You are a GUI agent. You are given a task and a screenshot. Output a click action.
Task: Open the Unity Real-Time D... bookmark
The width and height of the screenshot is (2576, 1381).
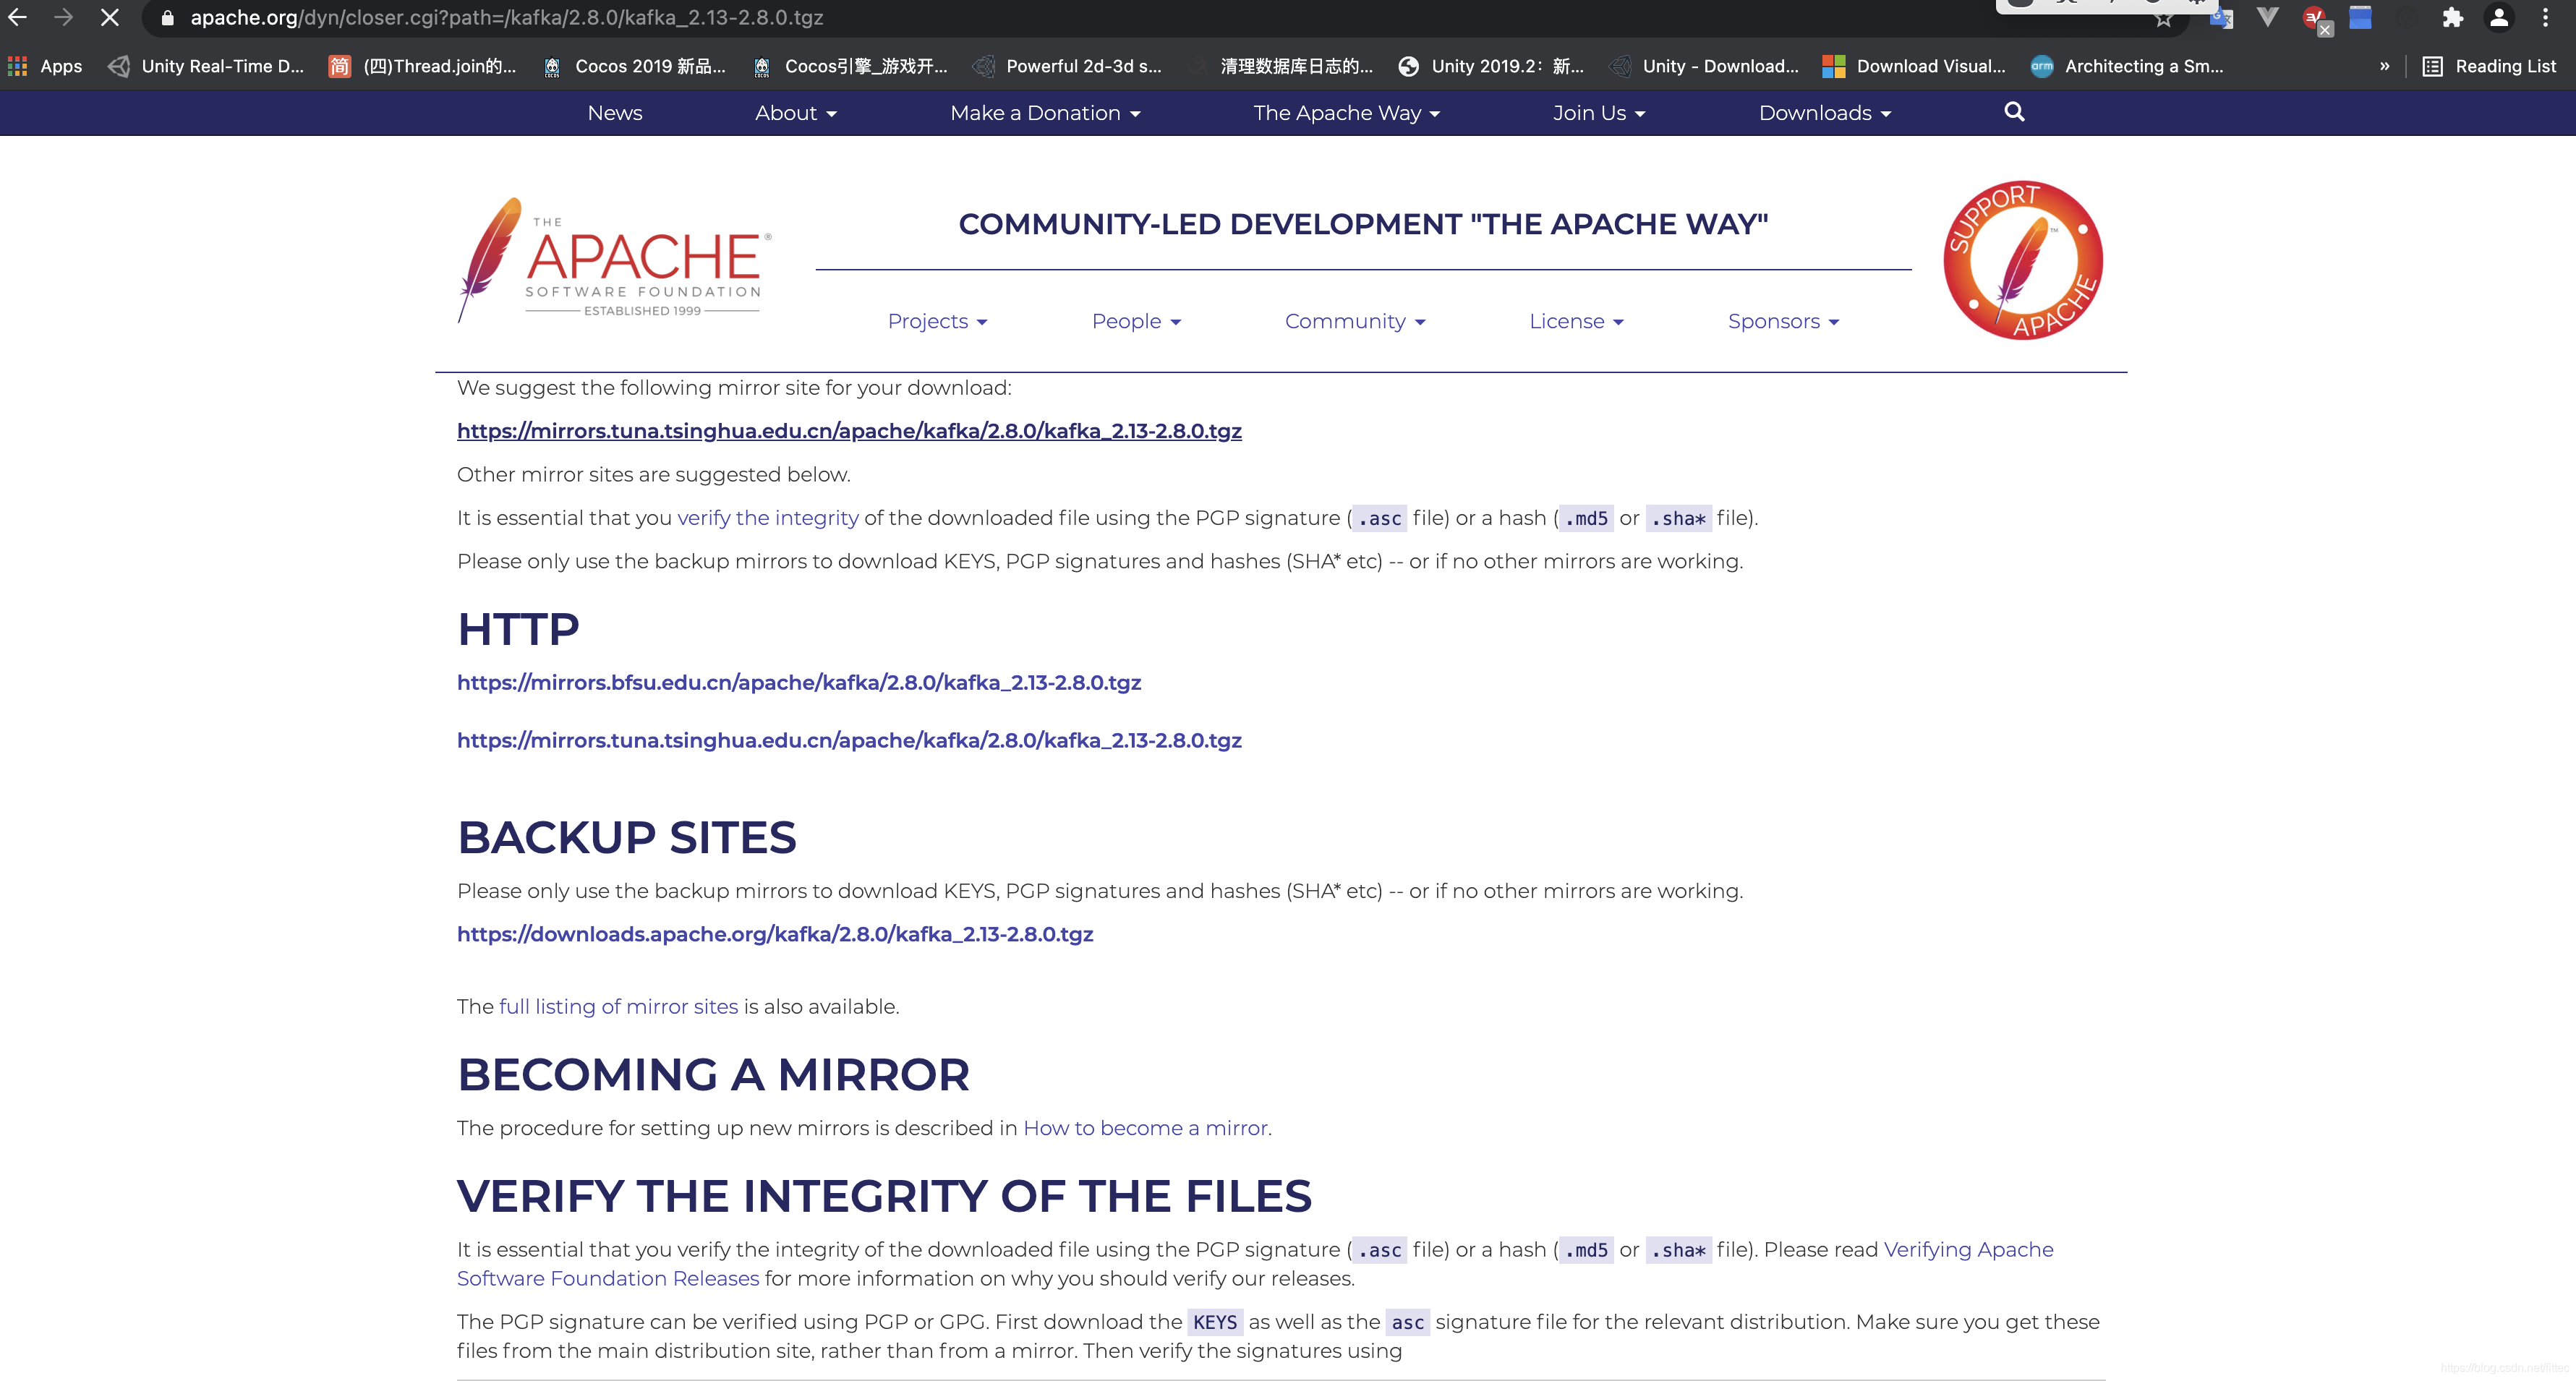coord(206,66)
